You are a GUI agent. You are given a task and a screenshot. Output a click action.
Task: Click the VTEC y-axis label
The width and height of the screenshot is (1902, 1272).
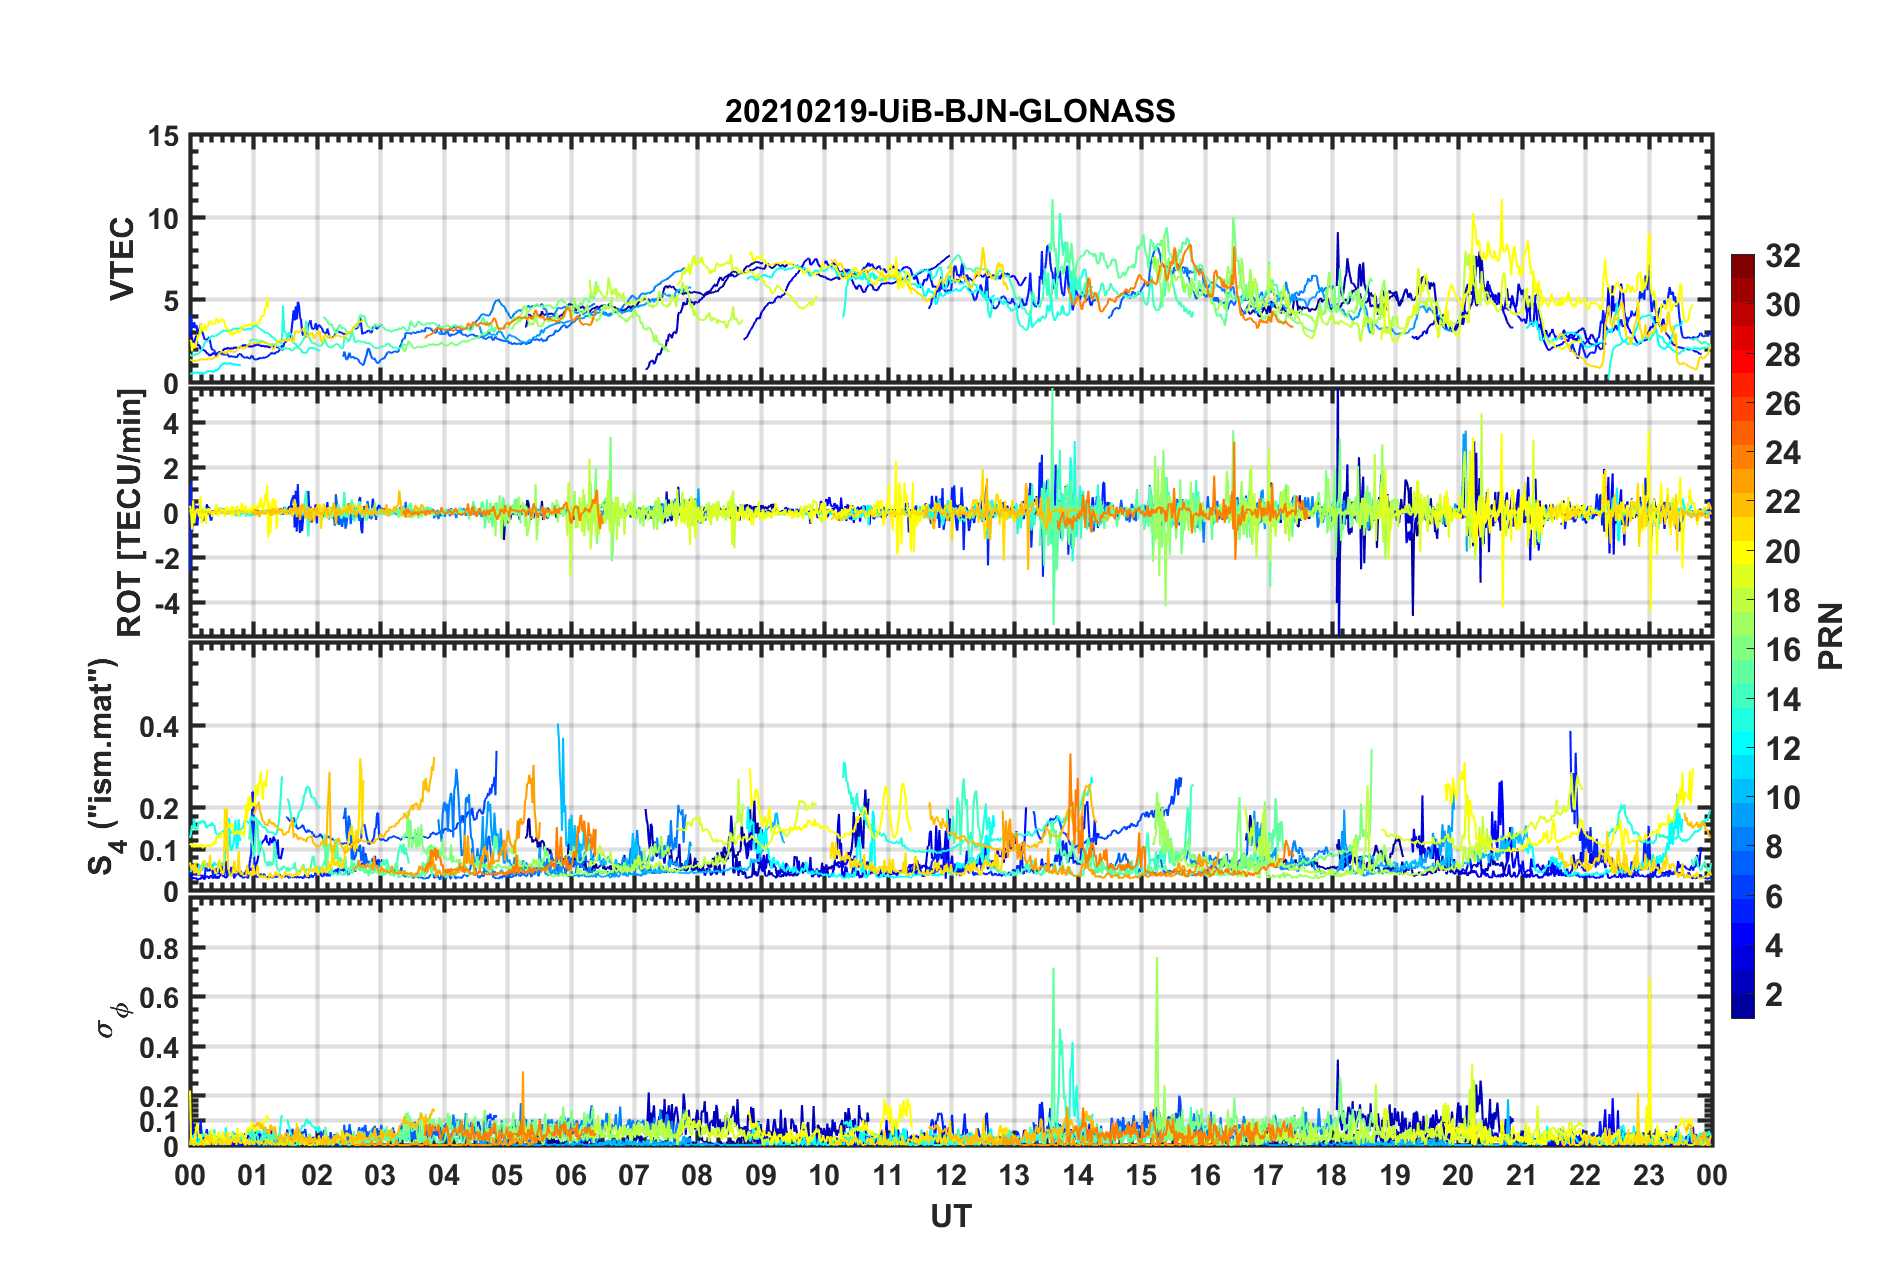click(x=122, y=258)
